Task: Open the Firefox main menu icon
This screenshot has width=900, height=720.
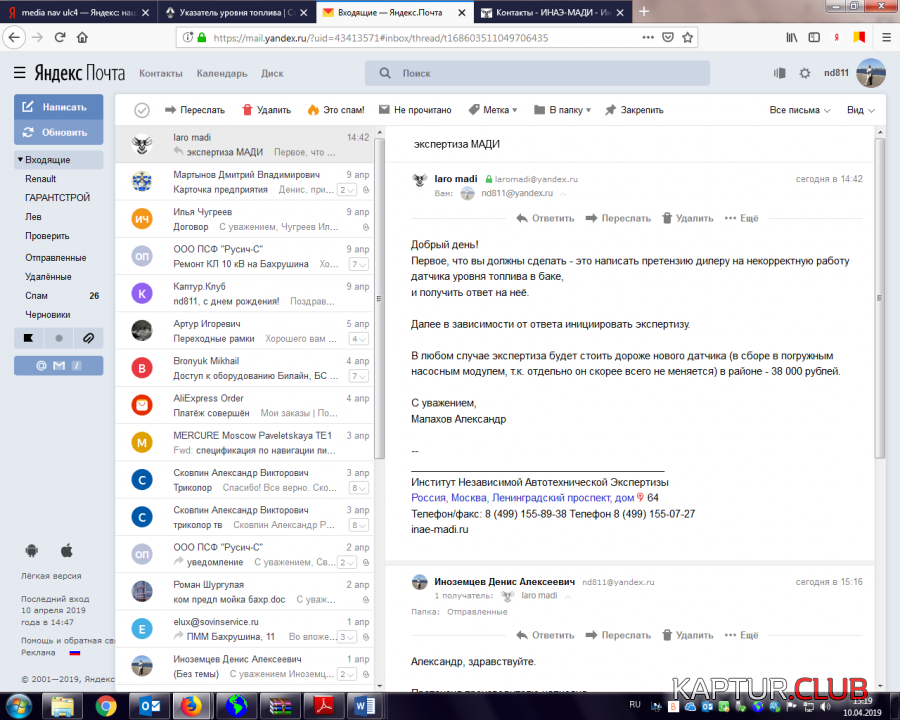Action: [886, 37]
